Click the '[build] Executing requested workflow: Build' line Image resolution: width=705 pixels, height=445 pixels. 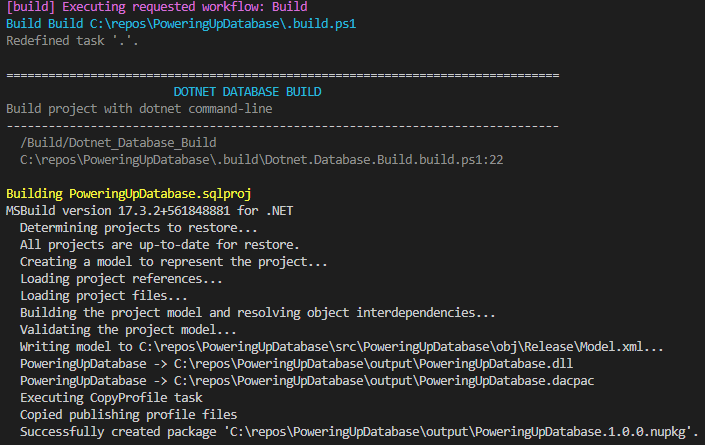click(157, 7)
